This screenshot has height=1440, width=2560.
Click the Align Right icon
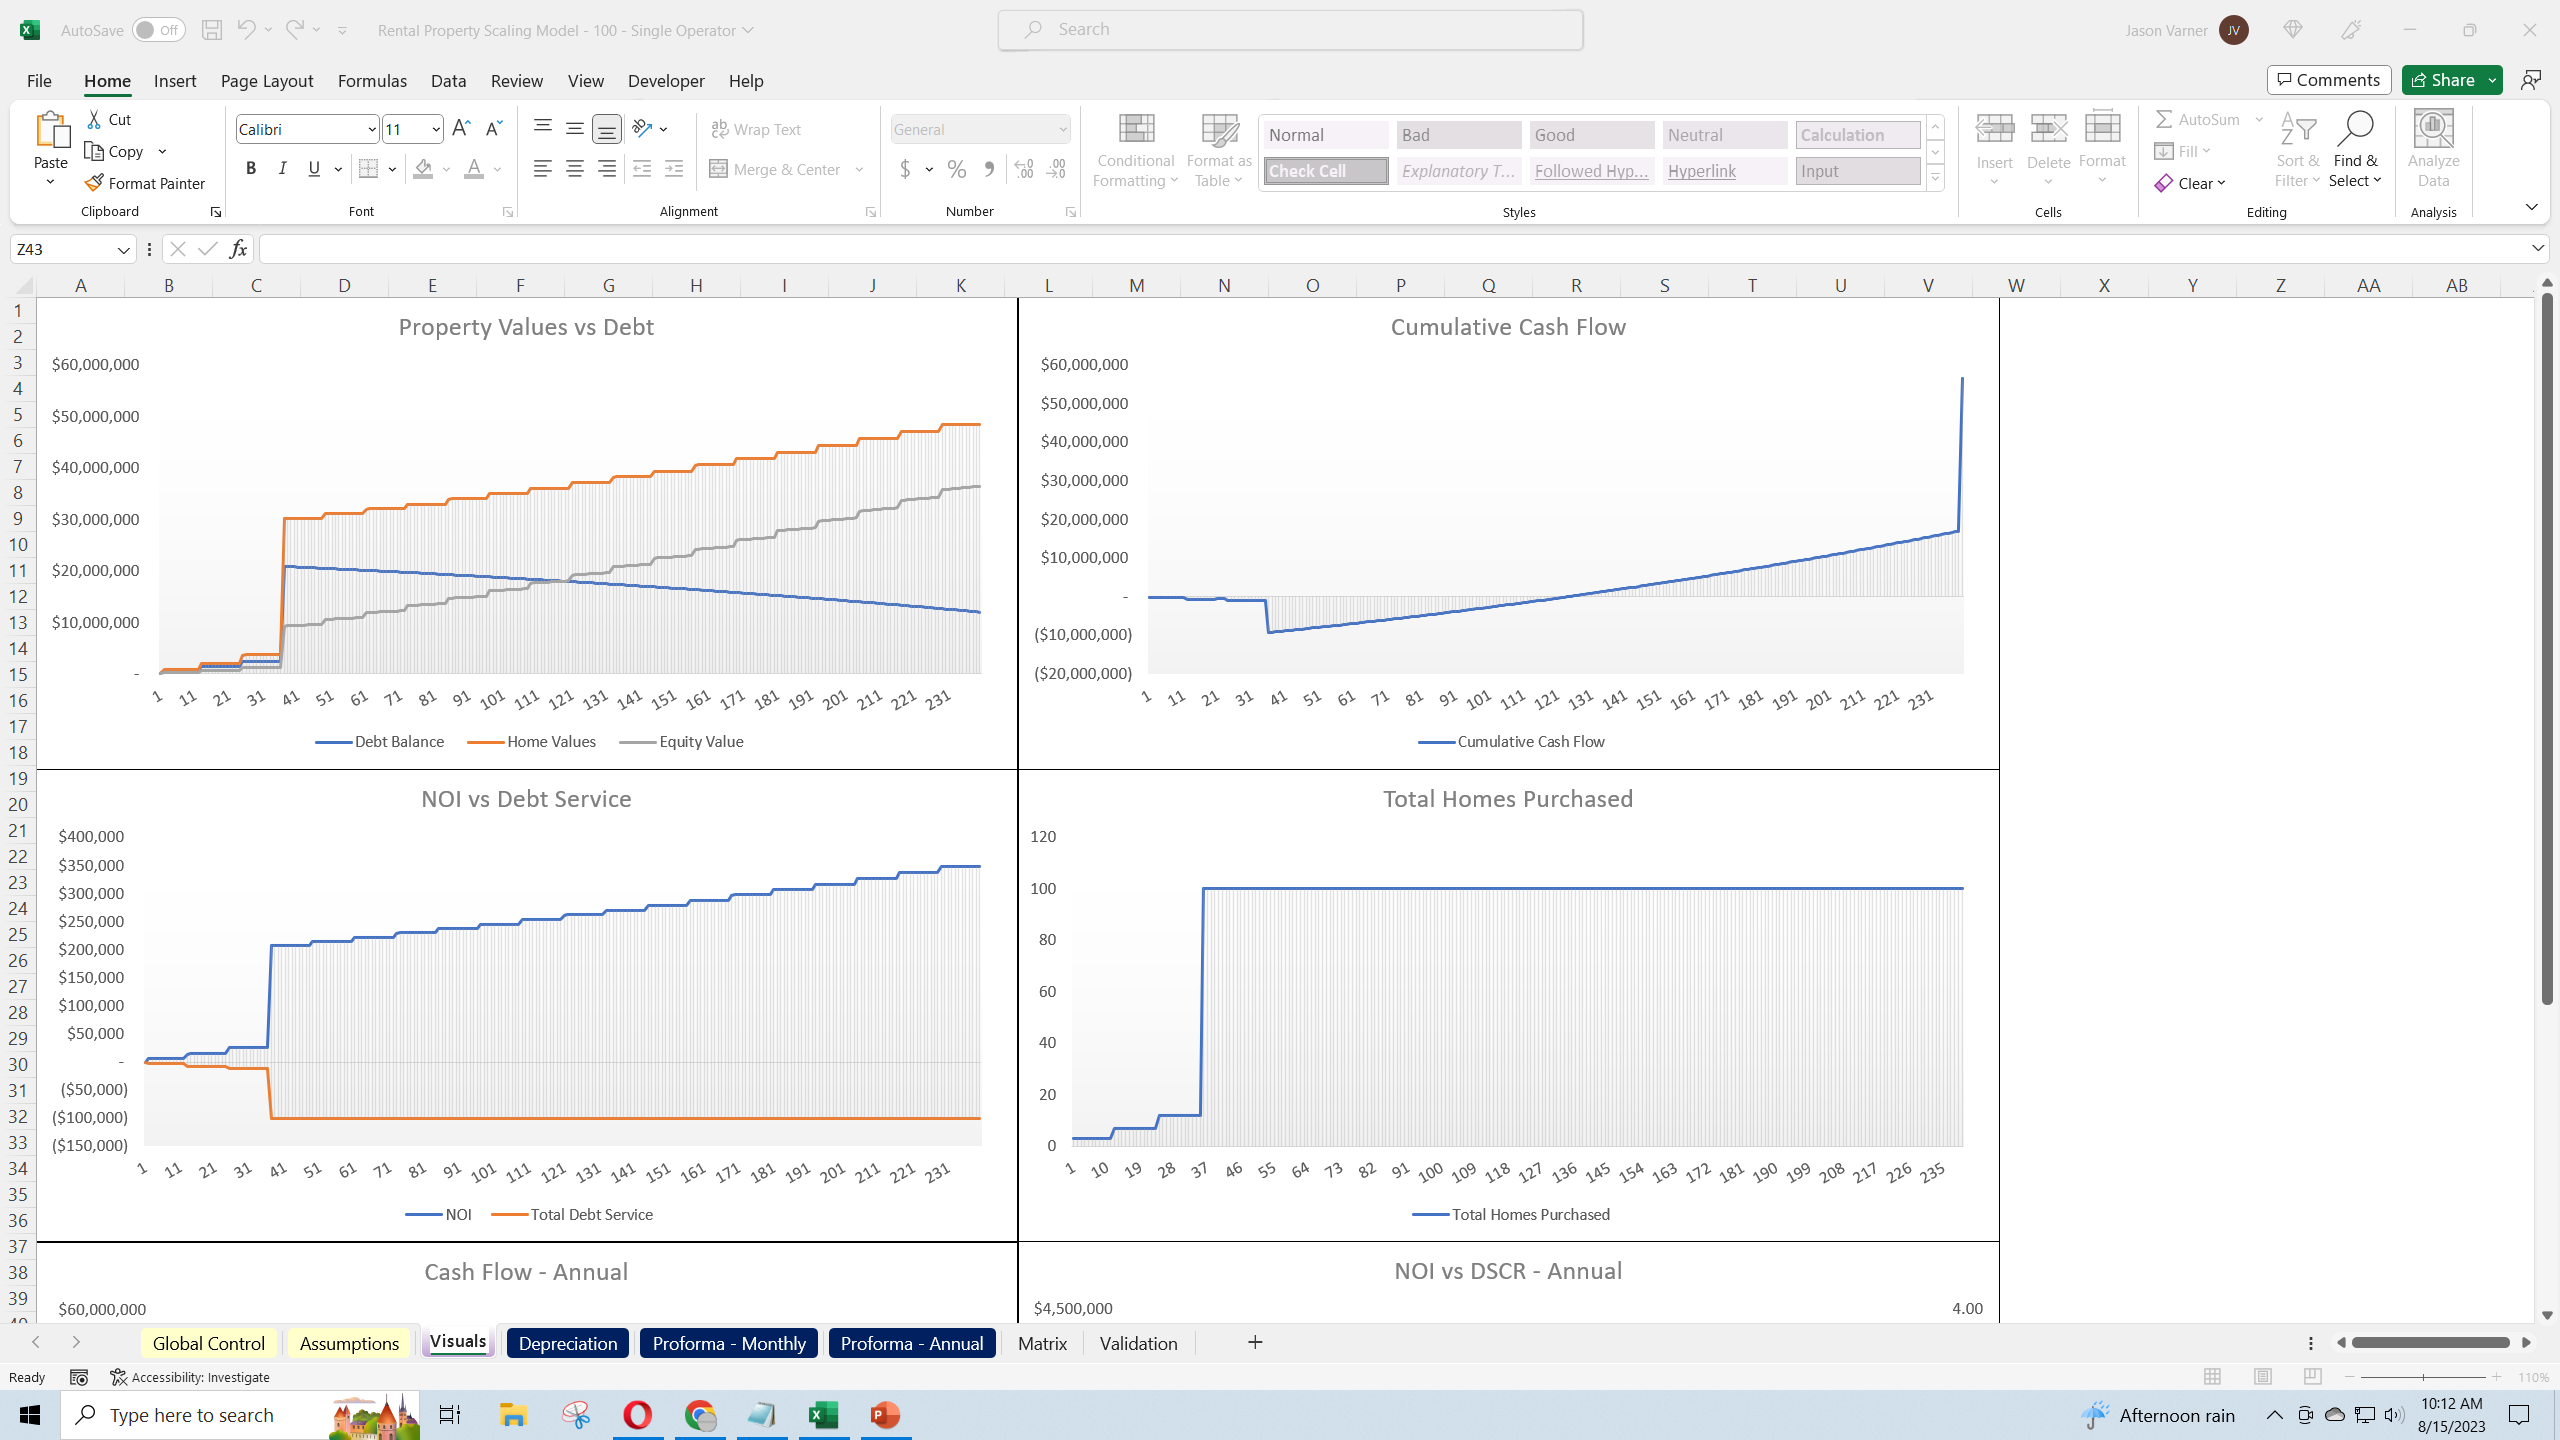tap(607, 169)
